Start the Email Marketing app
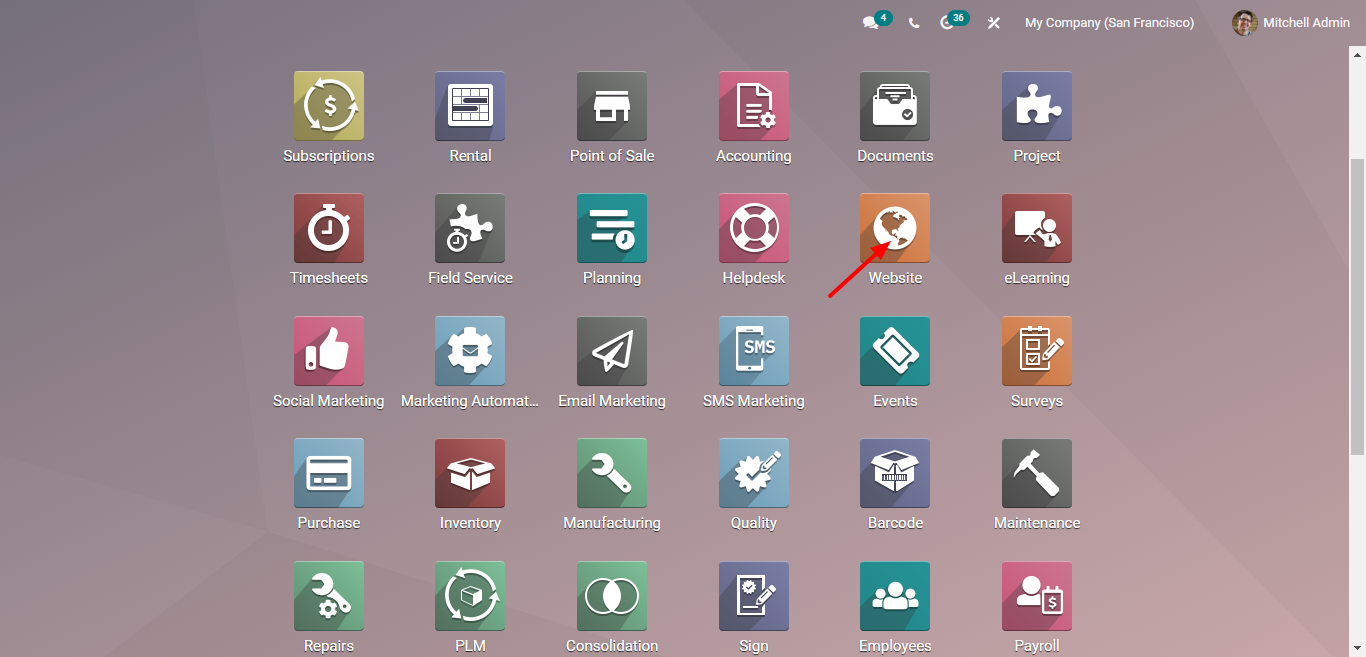1366x657 pixels. (611, 351)
